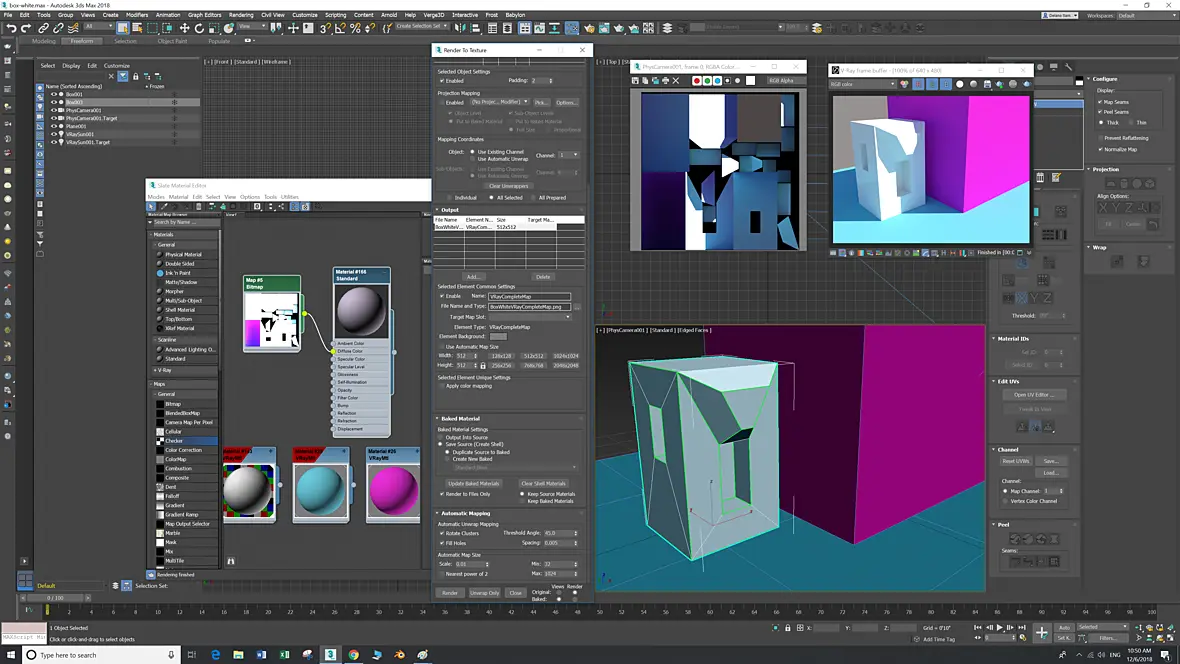Open Google Chrome from the Windows taskbar
The height and width of the screenshot is (664, 1180).
(354, 655)
